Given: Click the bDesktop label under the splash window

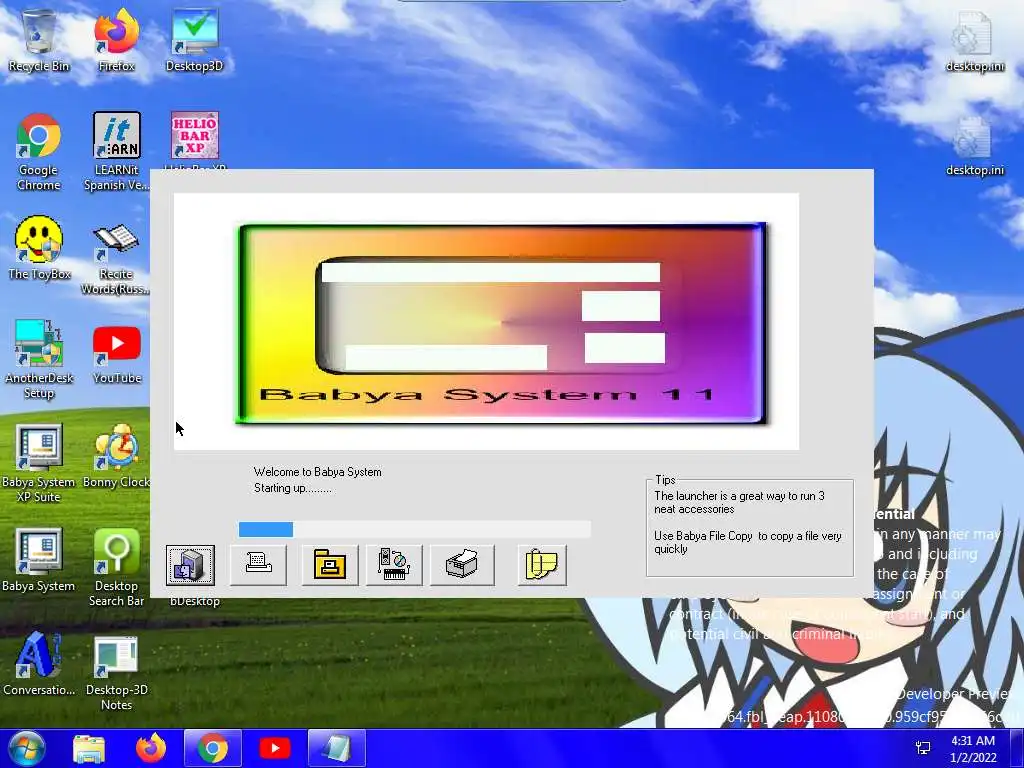Looking at the screenshot, I should [x=195, y=601].
